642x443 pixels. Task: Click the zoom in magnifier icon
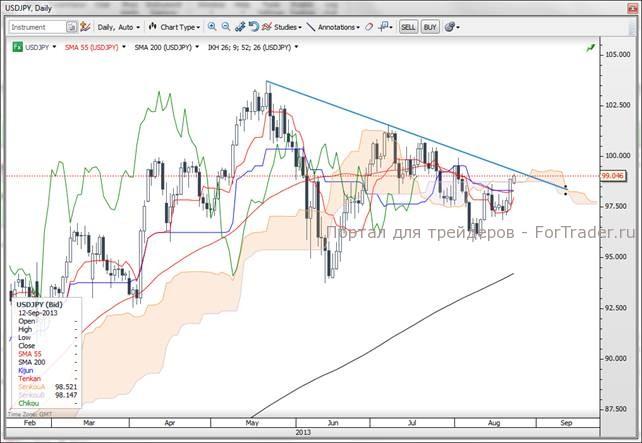[212, 27]
